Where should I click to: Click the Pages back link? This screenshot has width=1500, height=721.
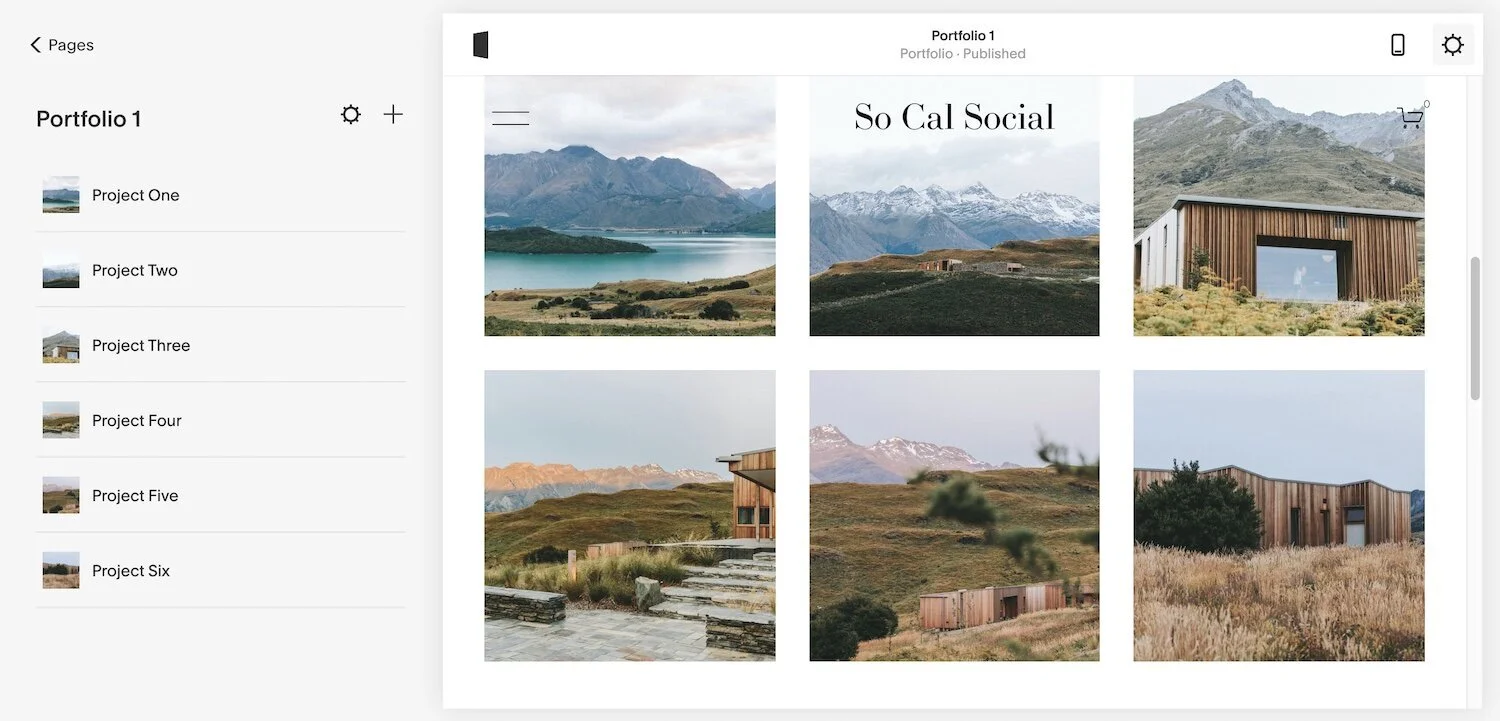[71, 45]
